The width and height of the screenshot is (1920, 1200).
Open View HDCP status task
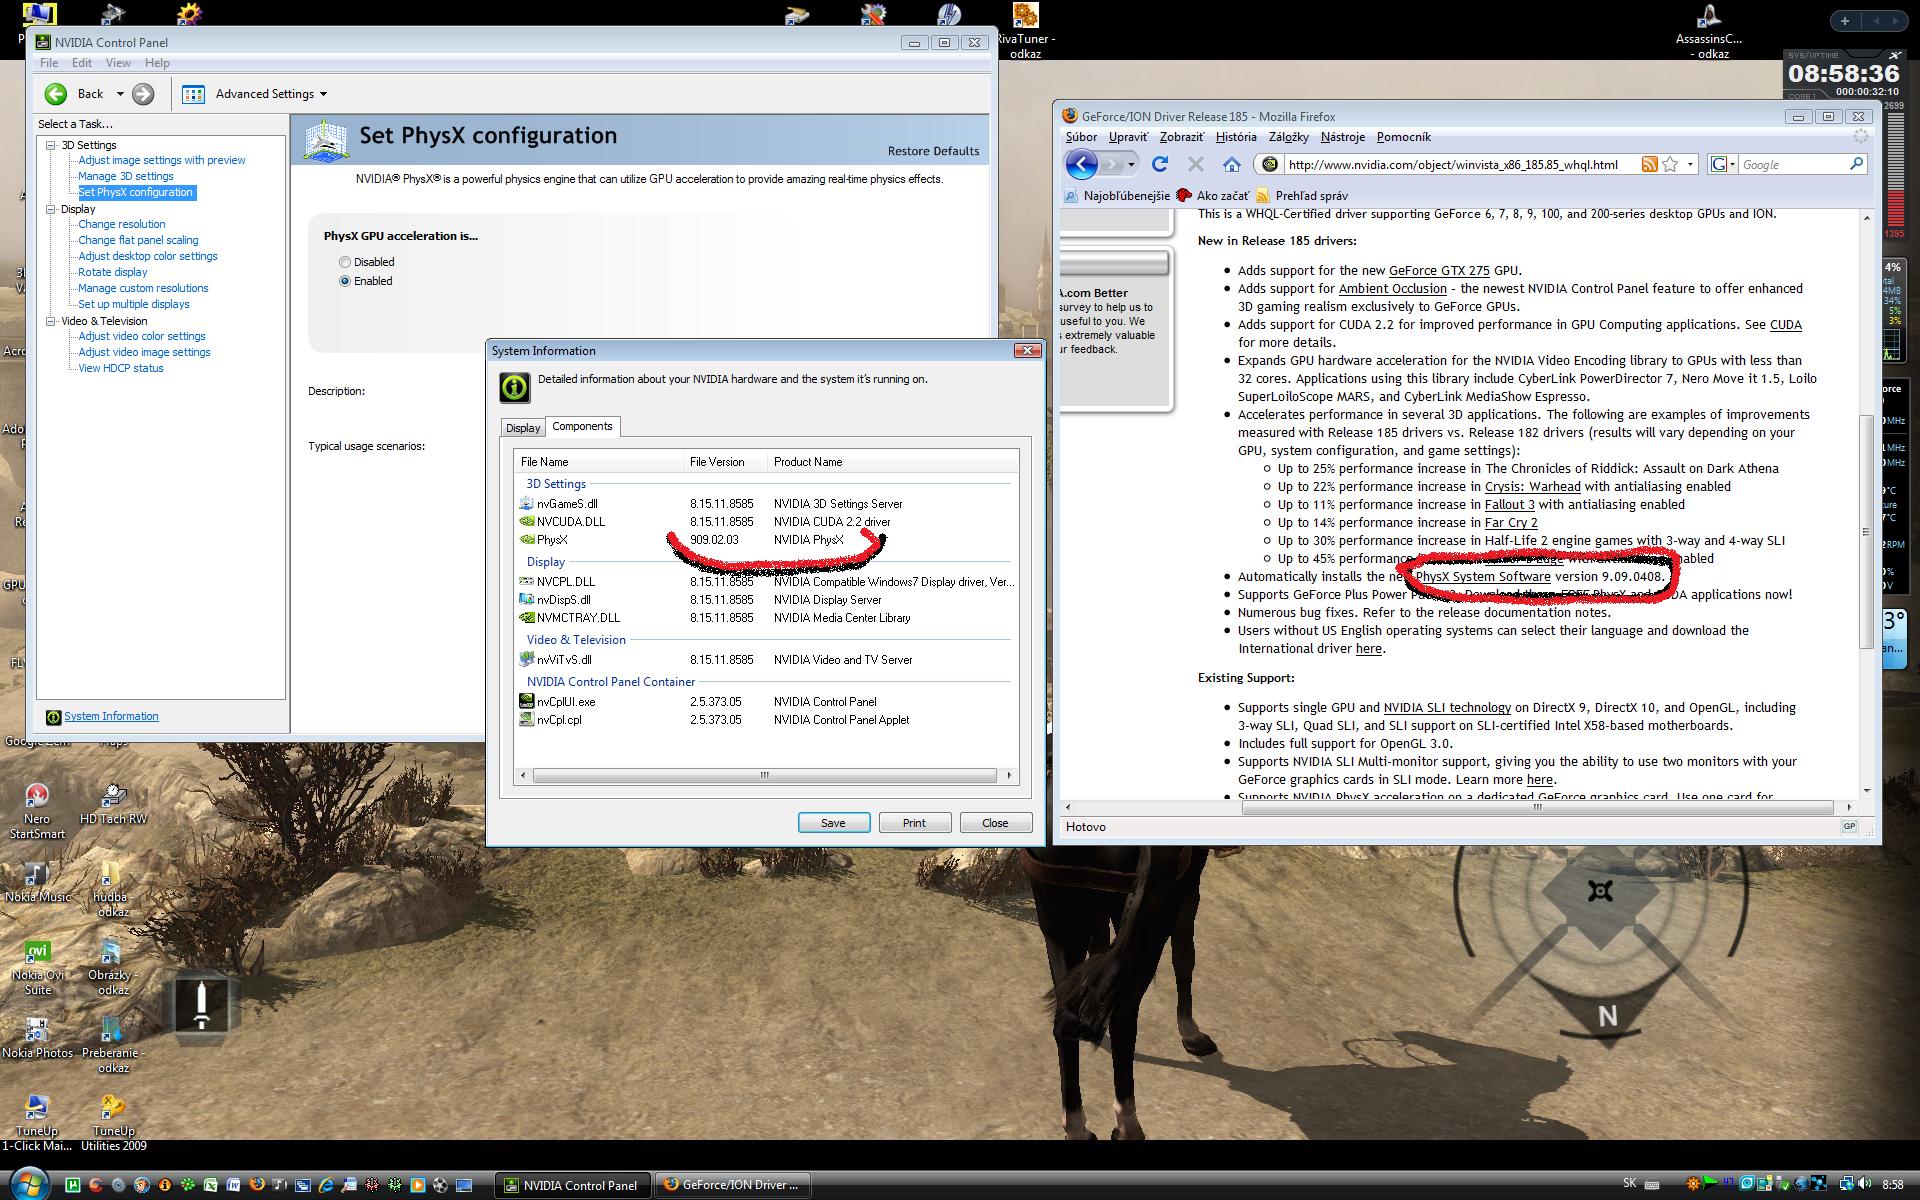pos(121,368)
